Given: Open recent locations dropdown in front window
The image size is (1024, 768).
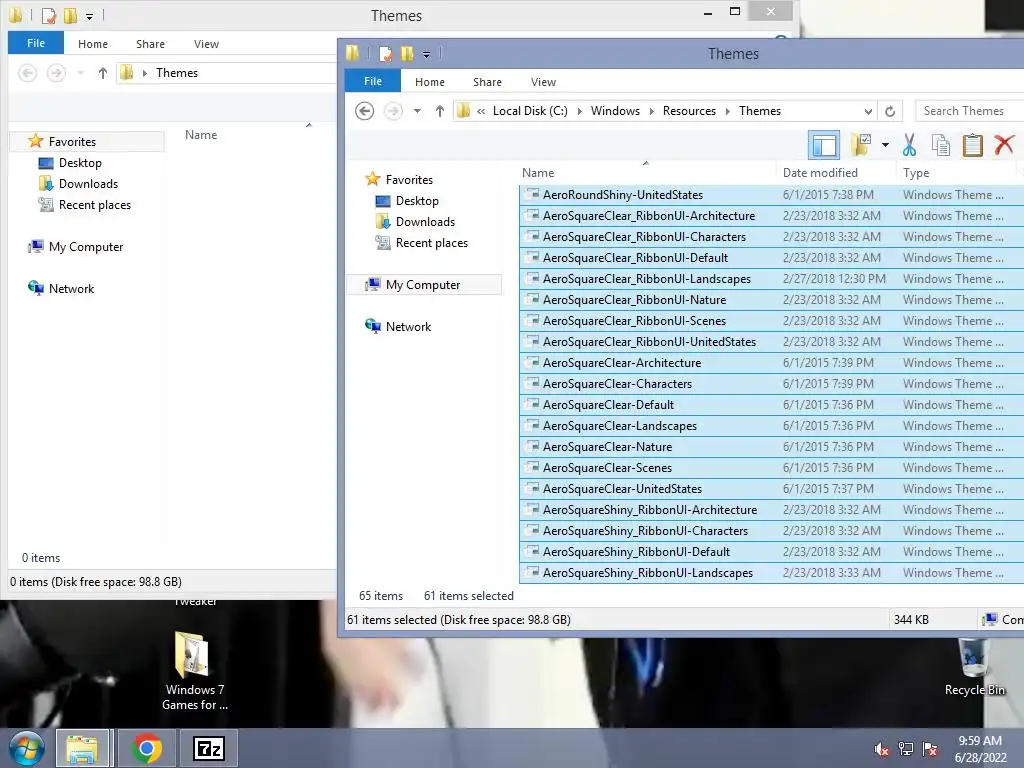Looking at the screenshot, I should pyautogui.click(x=417, y=111).
